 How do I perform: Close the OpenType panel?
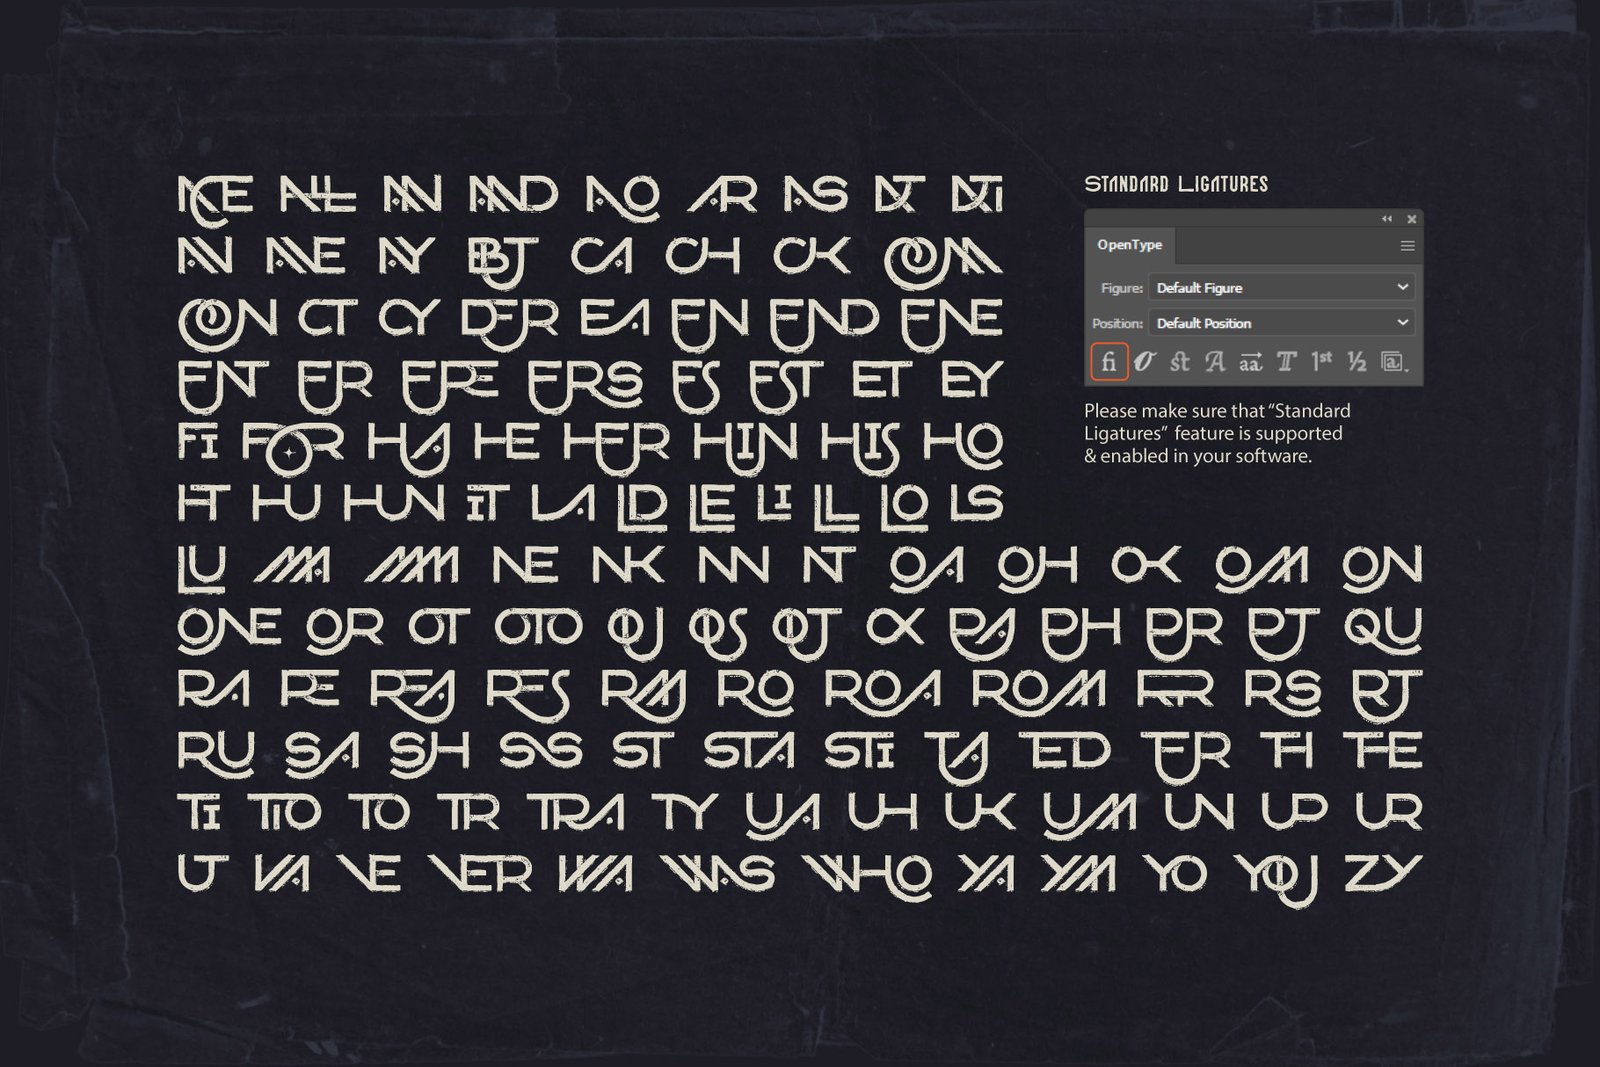tap(1412, 219)
